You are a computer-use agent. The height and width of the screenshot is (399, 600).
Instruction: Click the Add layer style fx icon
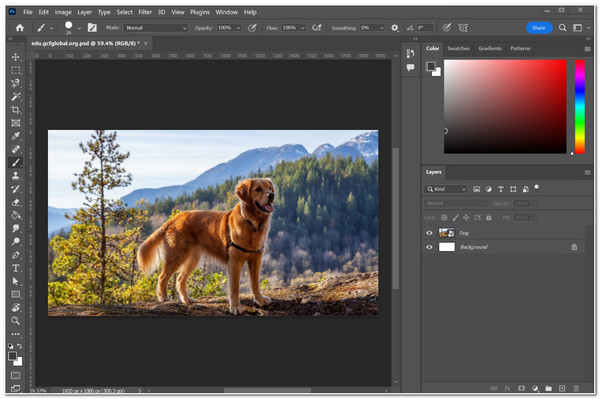[507, 388]
